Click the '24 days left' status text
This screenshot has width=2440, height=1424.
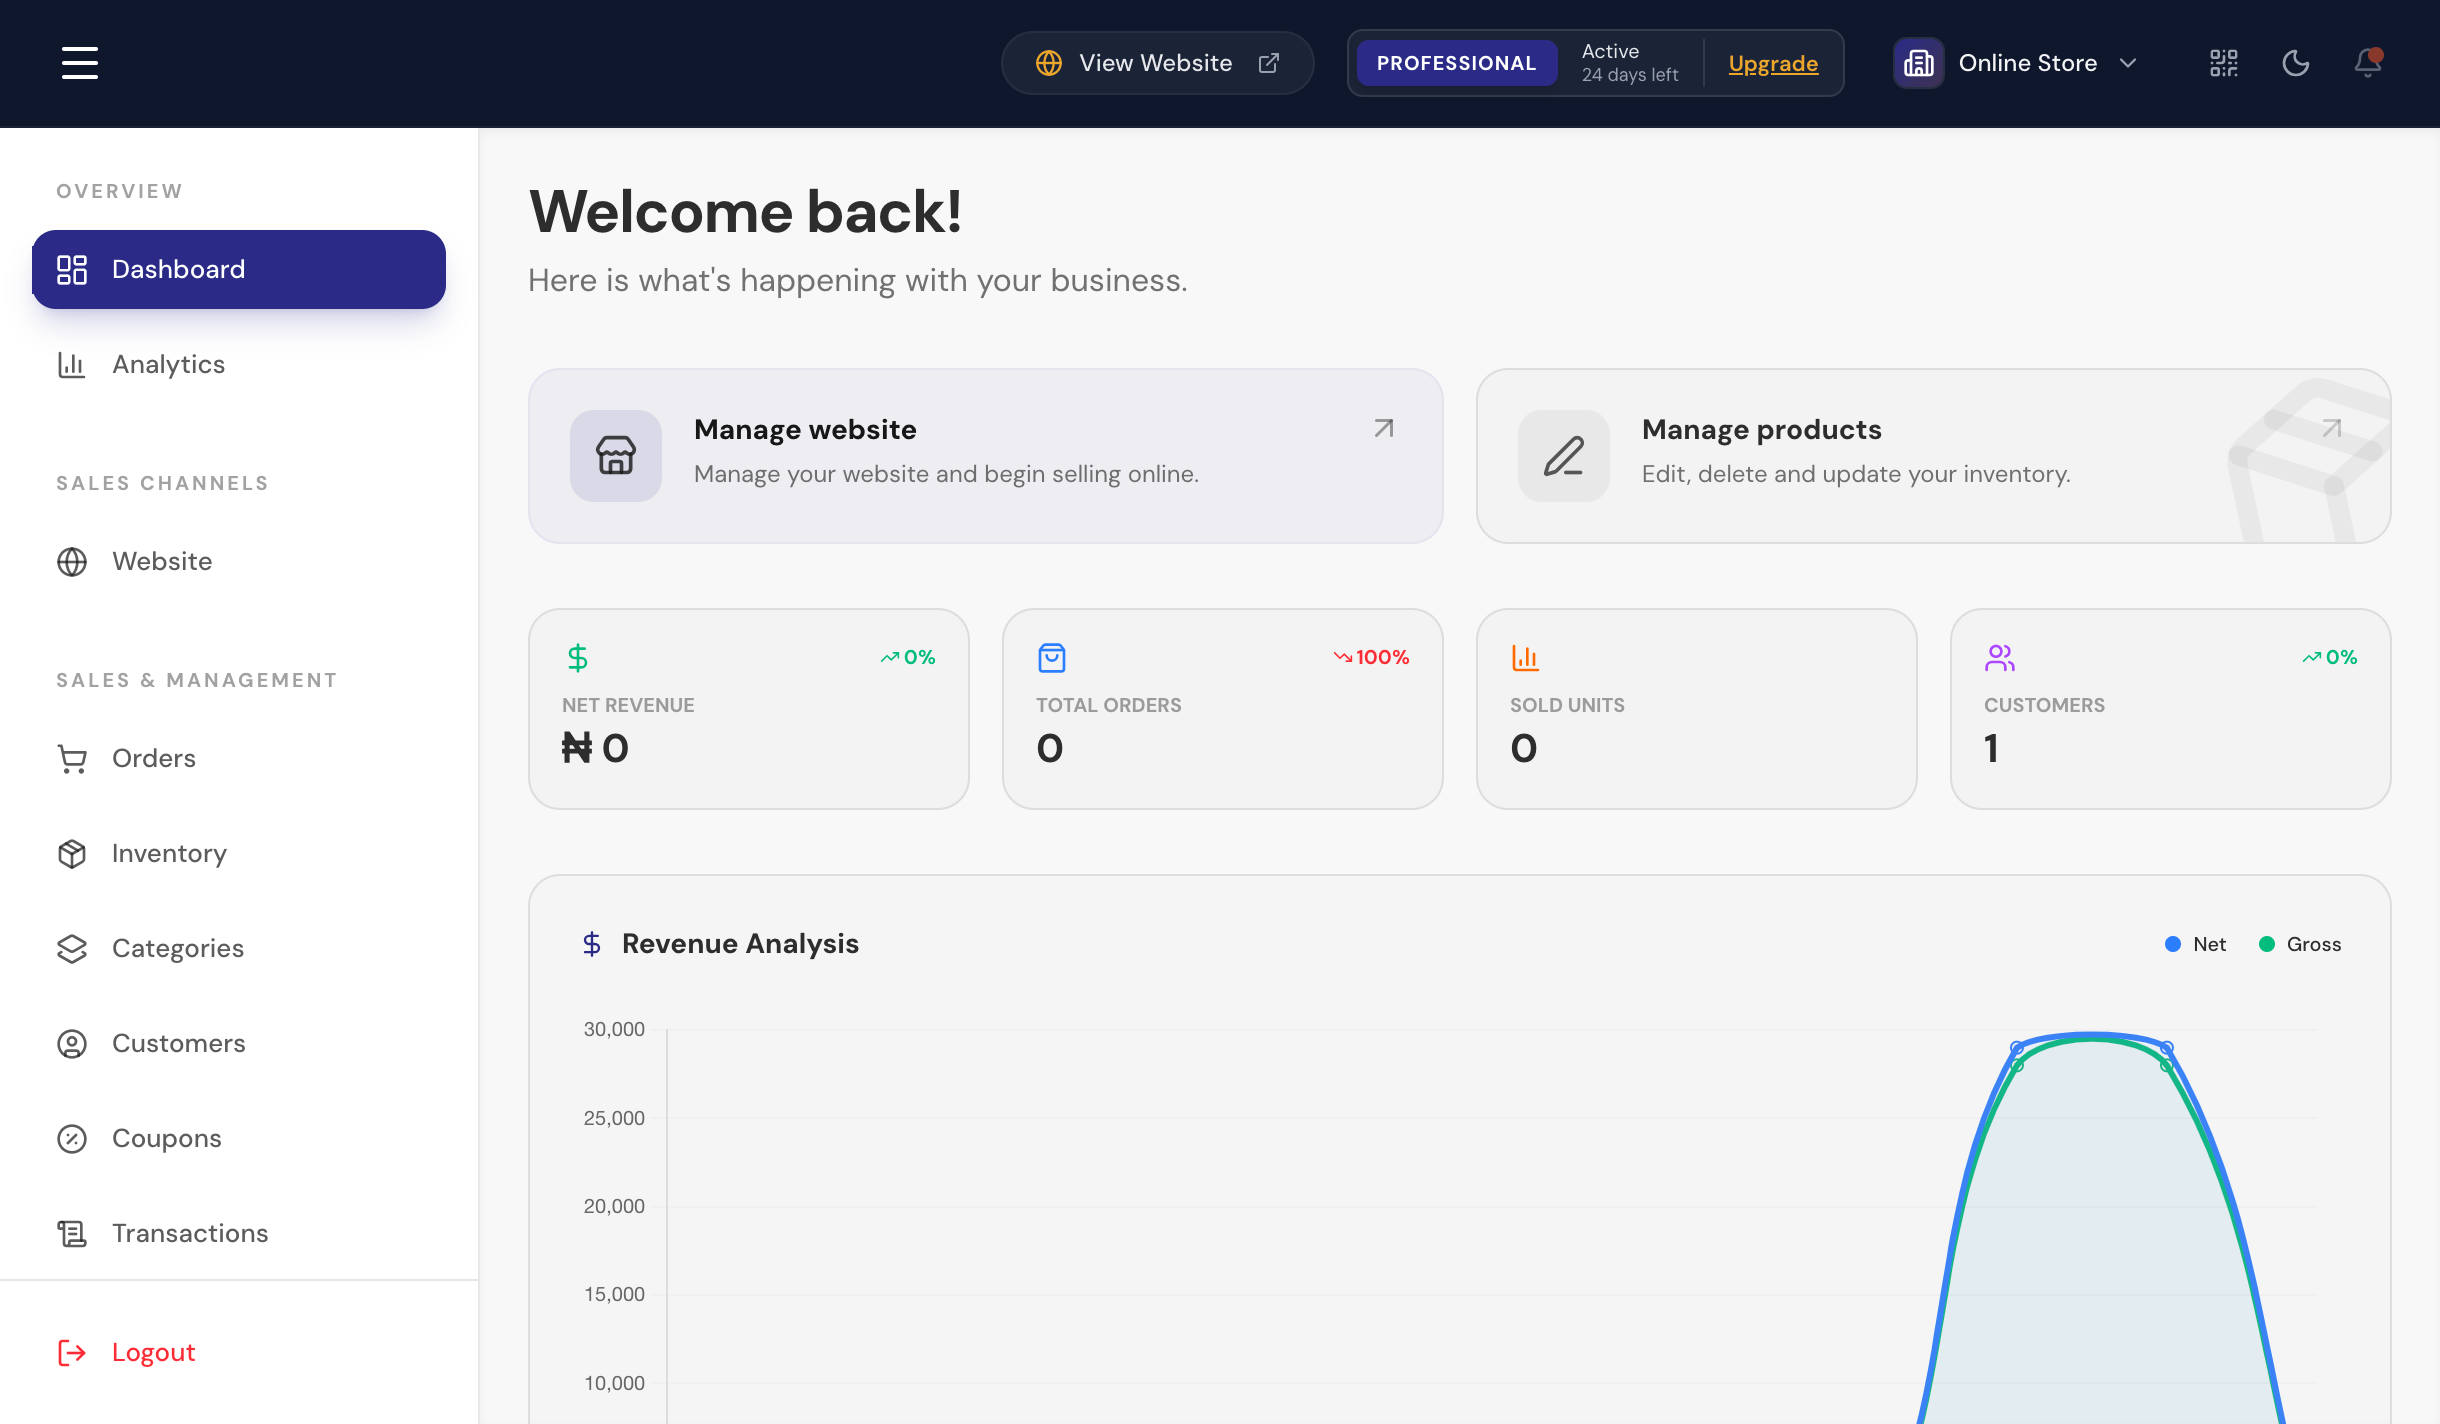pos(1630,75)
